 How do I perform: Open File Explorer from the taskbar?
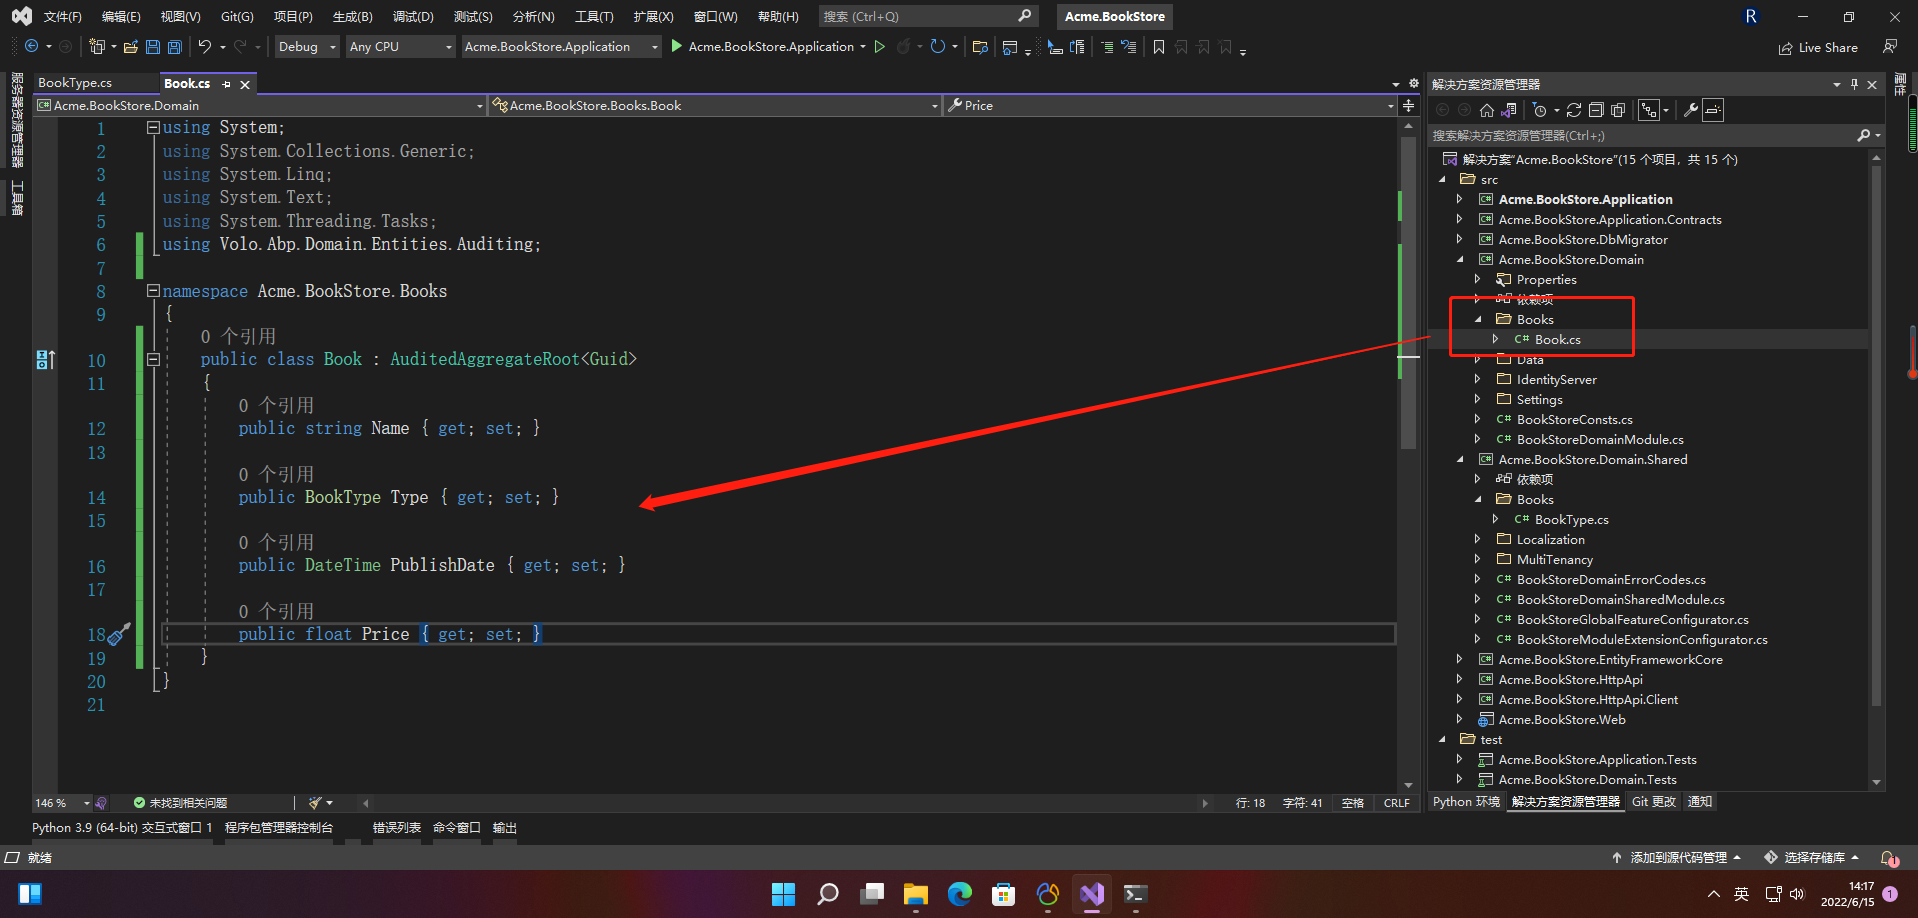click(x=916, y=894)
